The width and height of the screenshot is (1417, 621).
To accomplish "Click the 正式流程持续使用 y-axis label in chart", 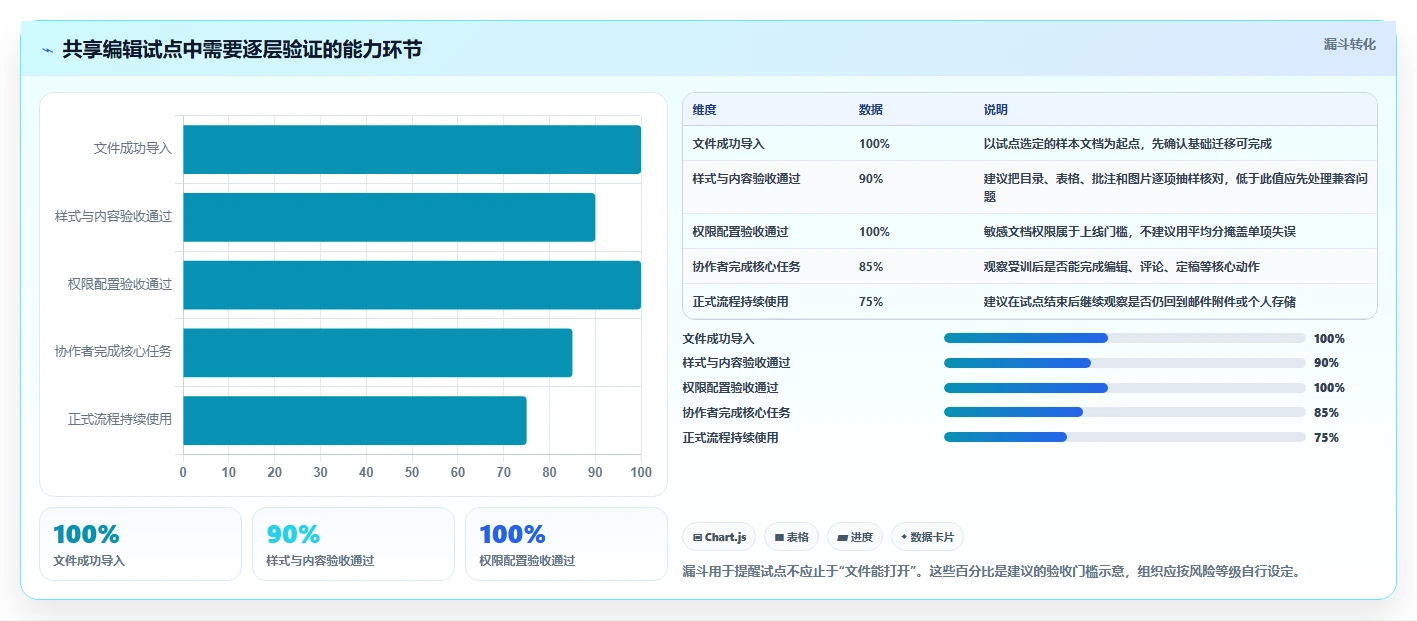I will (120, 420).
